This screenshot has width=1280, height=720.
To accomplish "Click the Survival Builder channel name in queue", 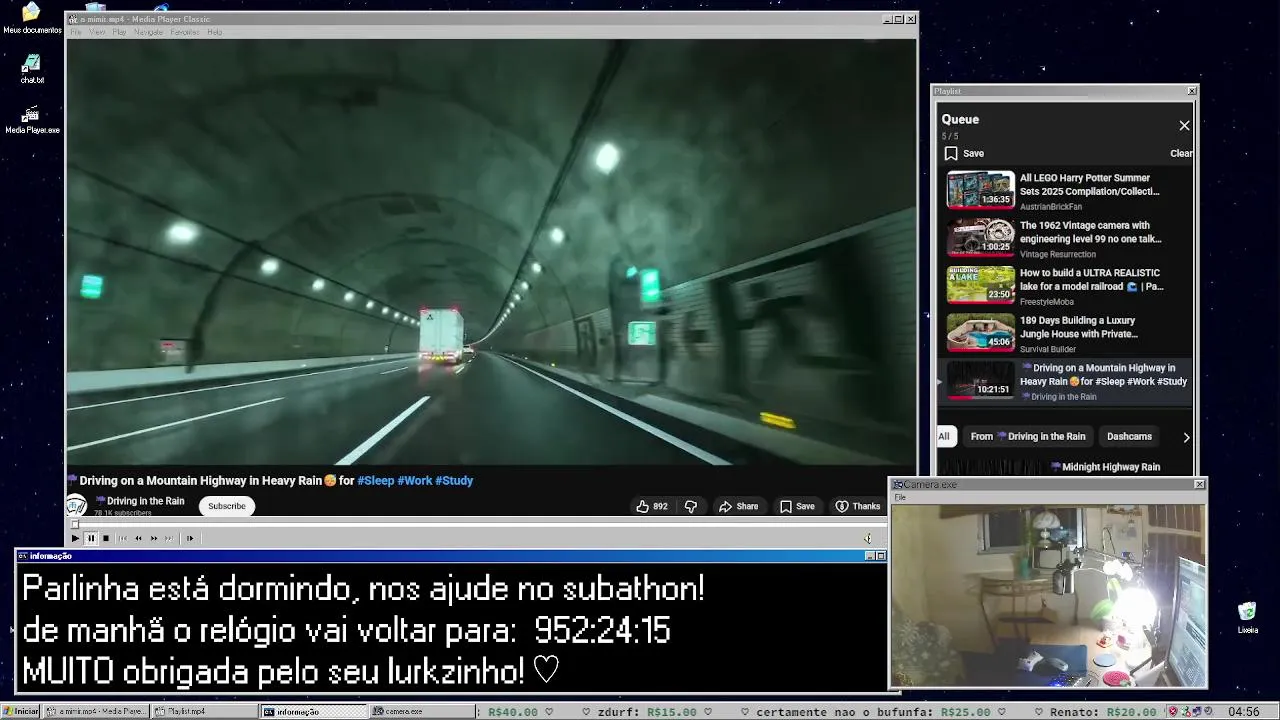I will (x=1048, y=349).
